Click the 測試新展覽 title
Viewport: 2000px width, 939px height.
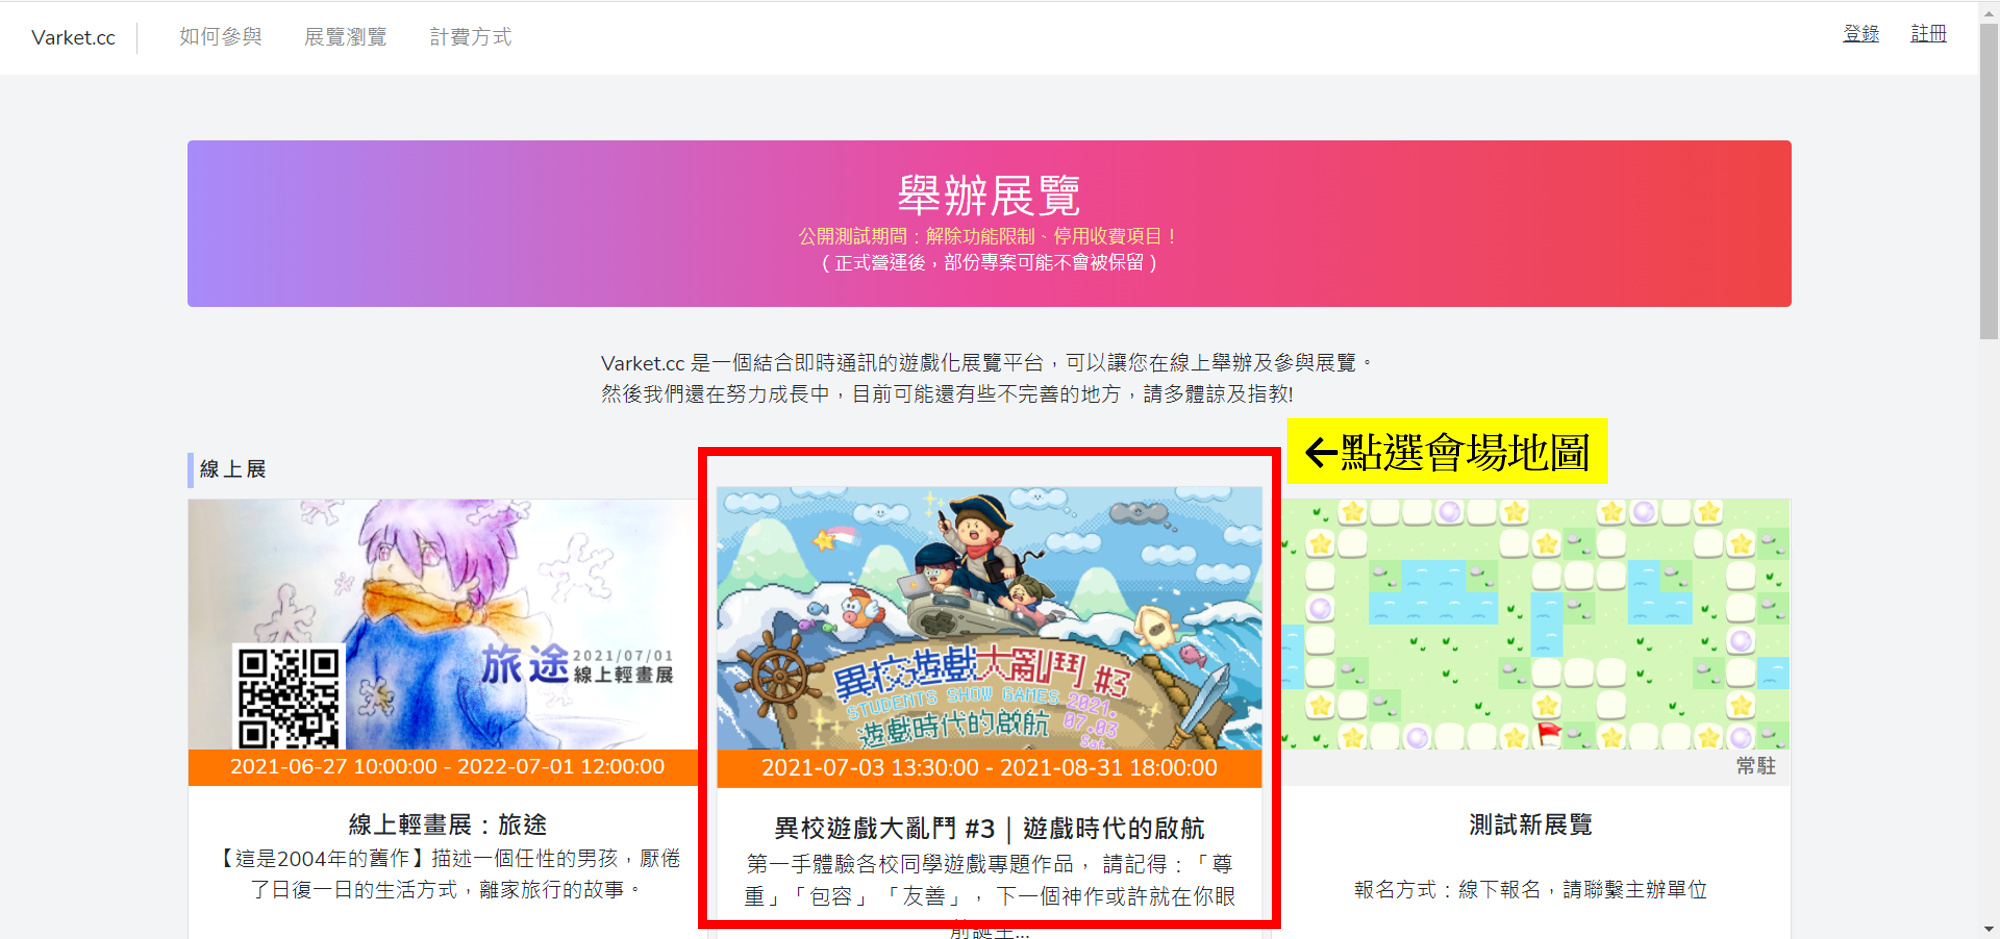tap(1531, 825)
